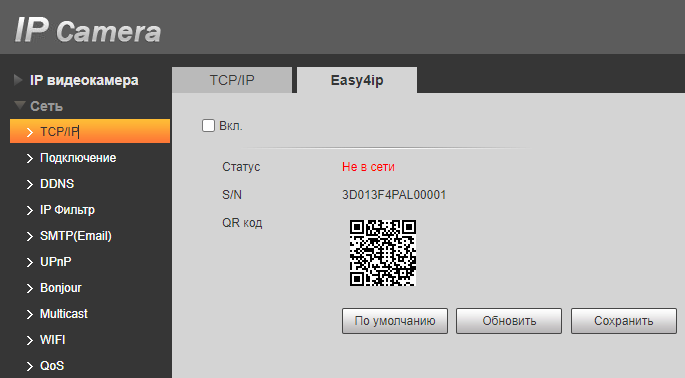Open QoS settings page
This screenshot has width=685, height=378.
pyautogui.click(x=52, y=366)
